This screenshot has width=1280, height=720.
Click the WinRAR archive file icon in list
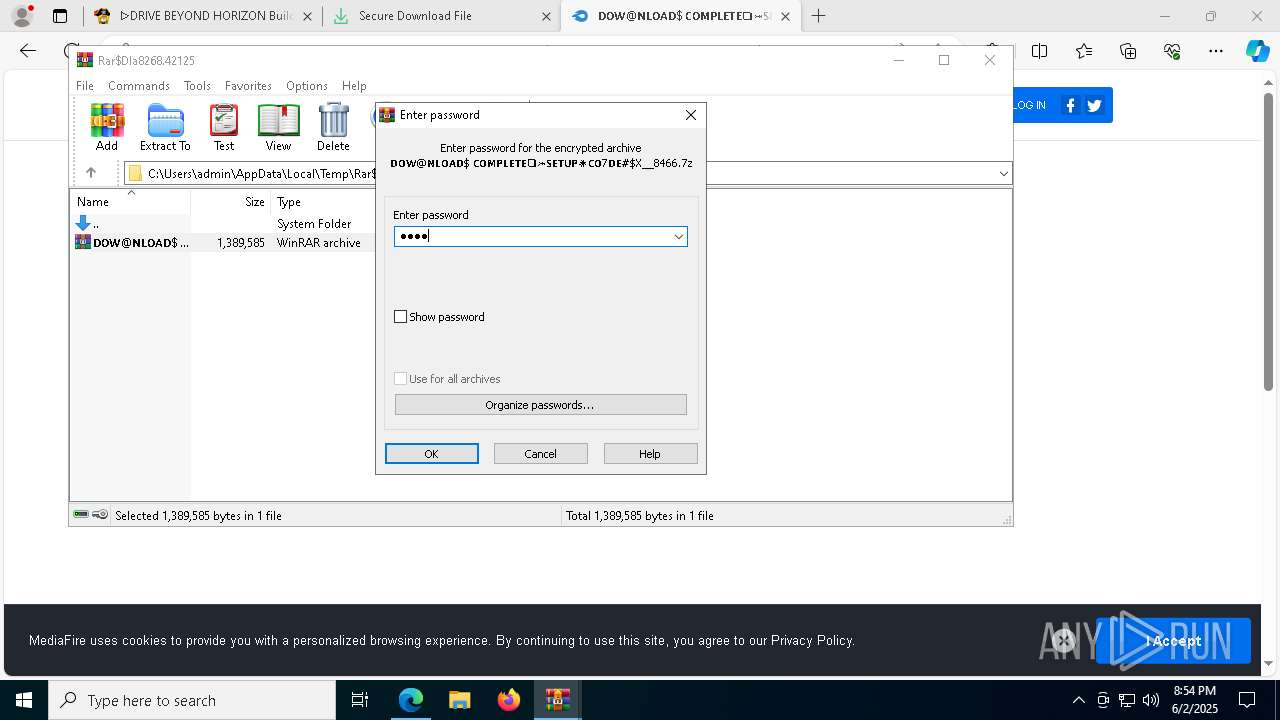83,242
